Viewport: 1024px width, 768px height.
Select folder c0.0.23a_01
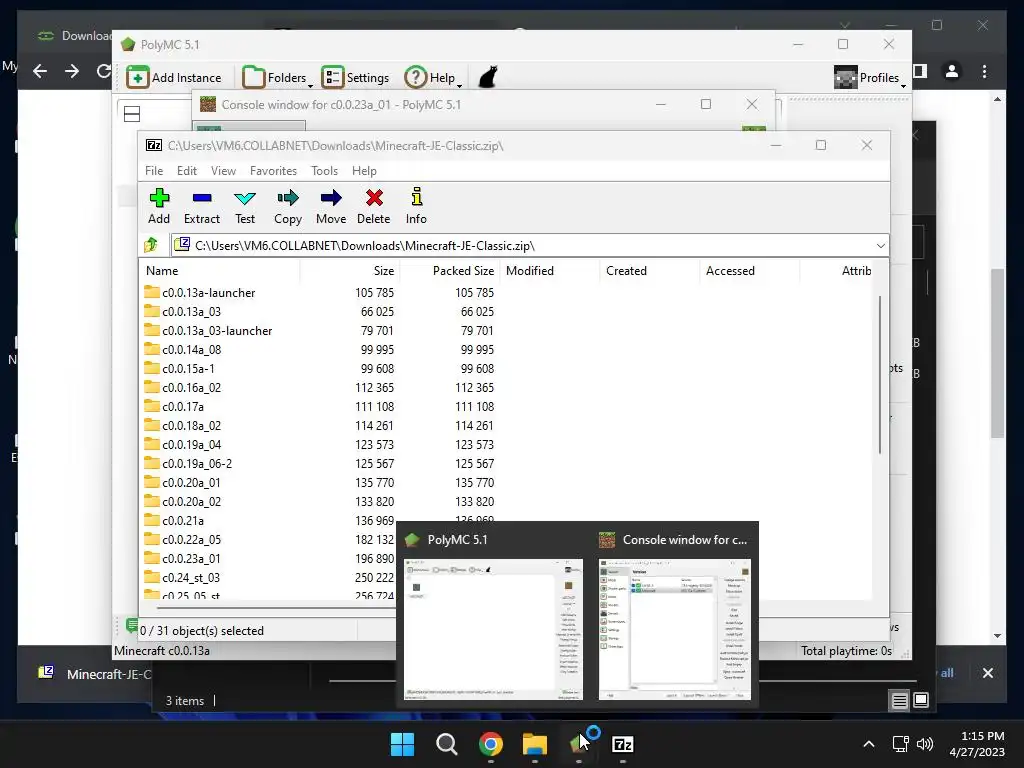pos(191,558)
